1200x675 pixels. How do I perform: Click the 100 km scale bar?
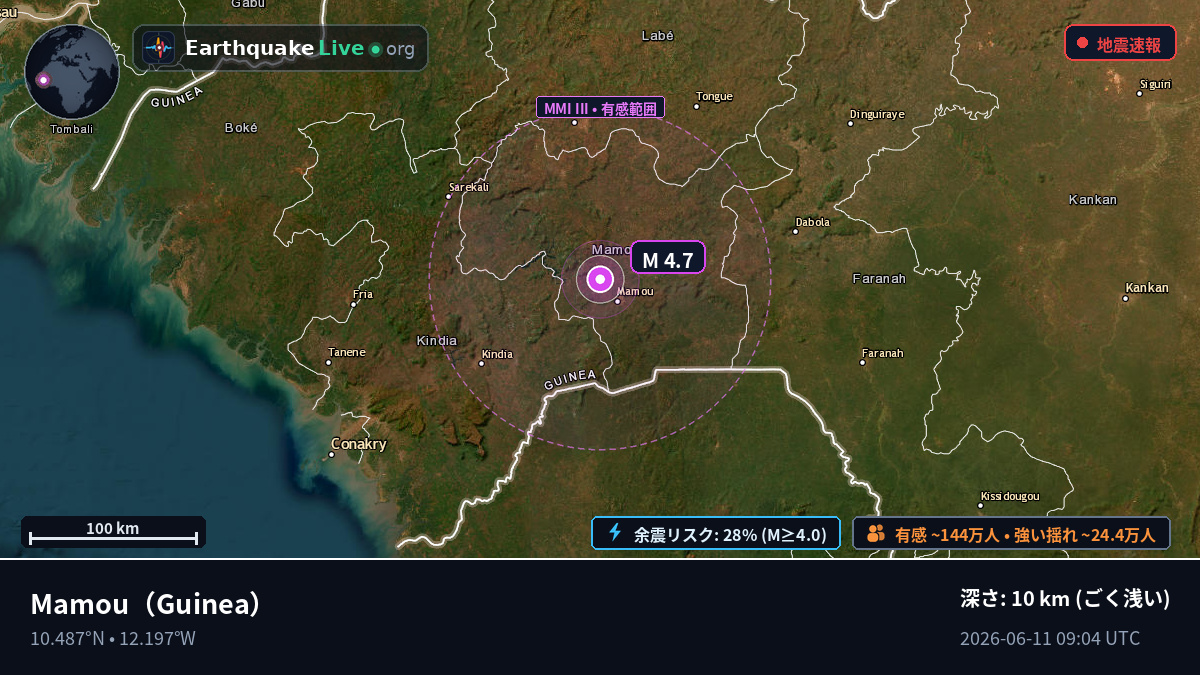[x=113, y=531]
